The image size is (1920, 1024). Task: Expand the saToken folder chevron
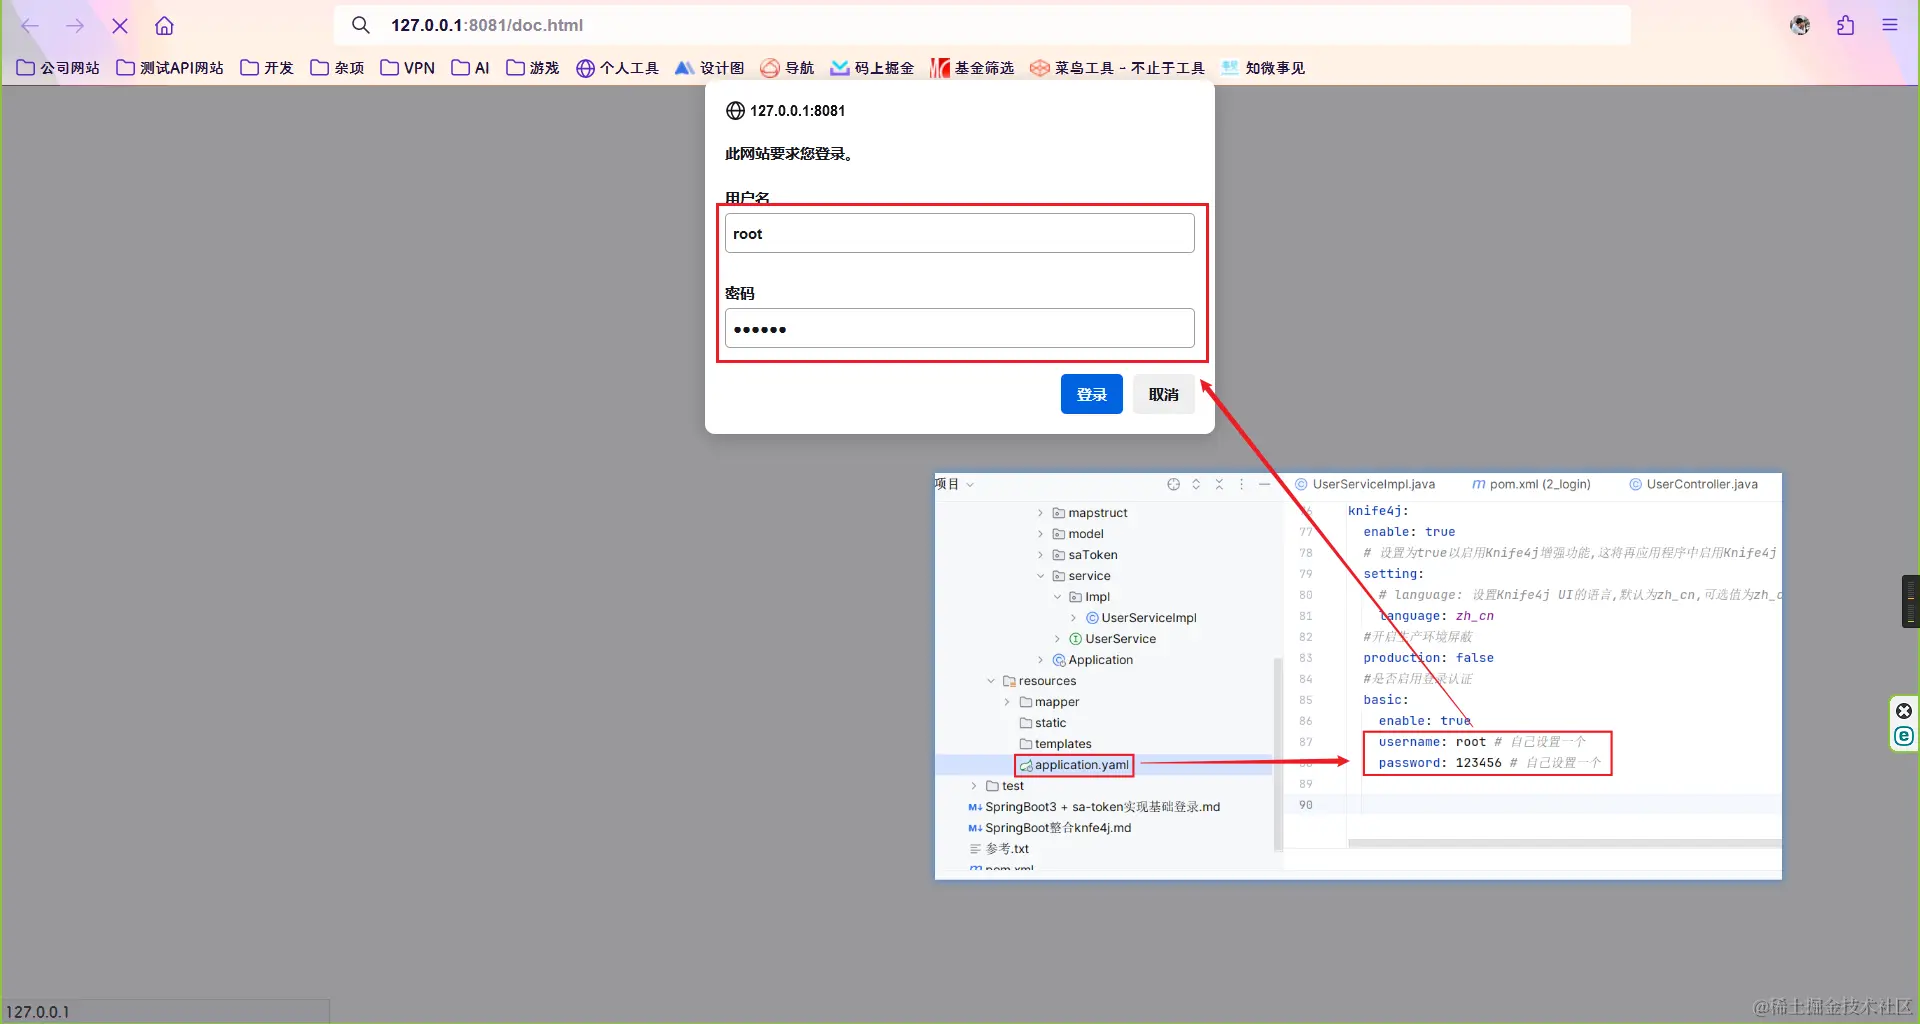(1040, 555)
